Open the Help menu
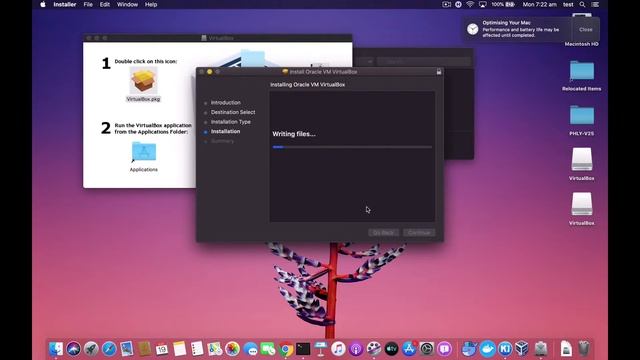 (x=151, y=4)
